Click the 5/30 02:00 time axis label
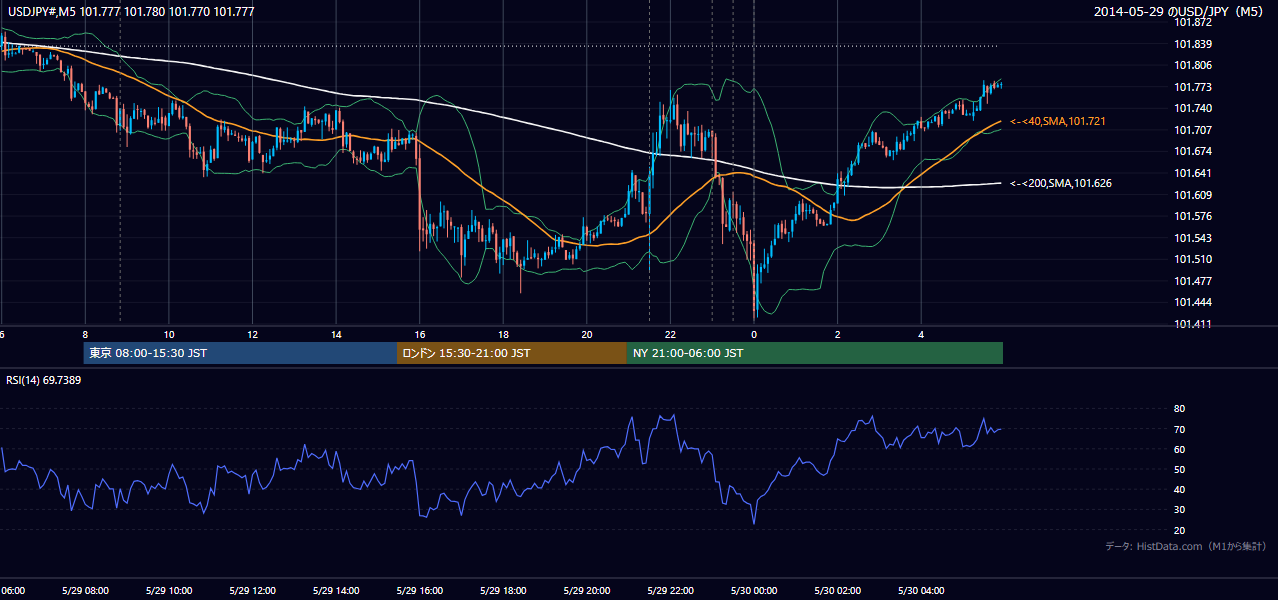This screenshot has height=600, width=1278. click(837, 590)
